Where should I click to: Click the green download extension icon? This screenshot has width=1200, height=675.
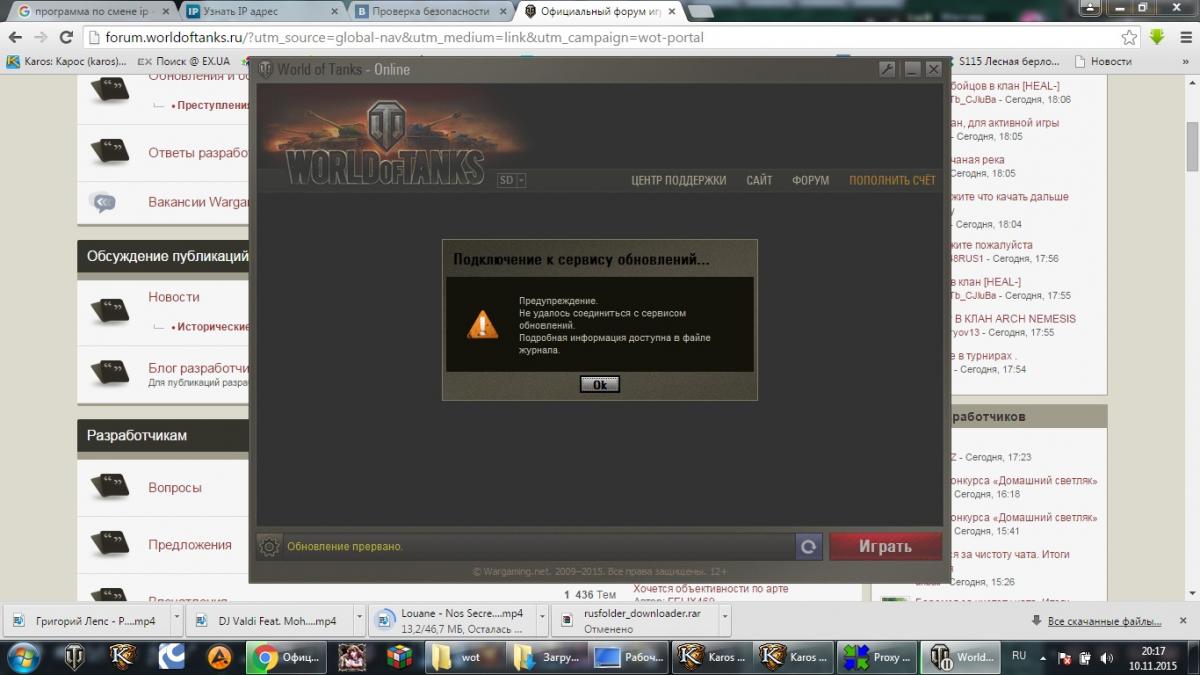pyautogui.click(x=1157, y=37)
